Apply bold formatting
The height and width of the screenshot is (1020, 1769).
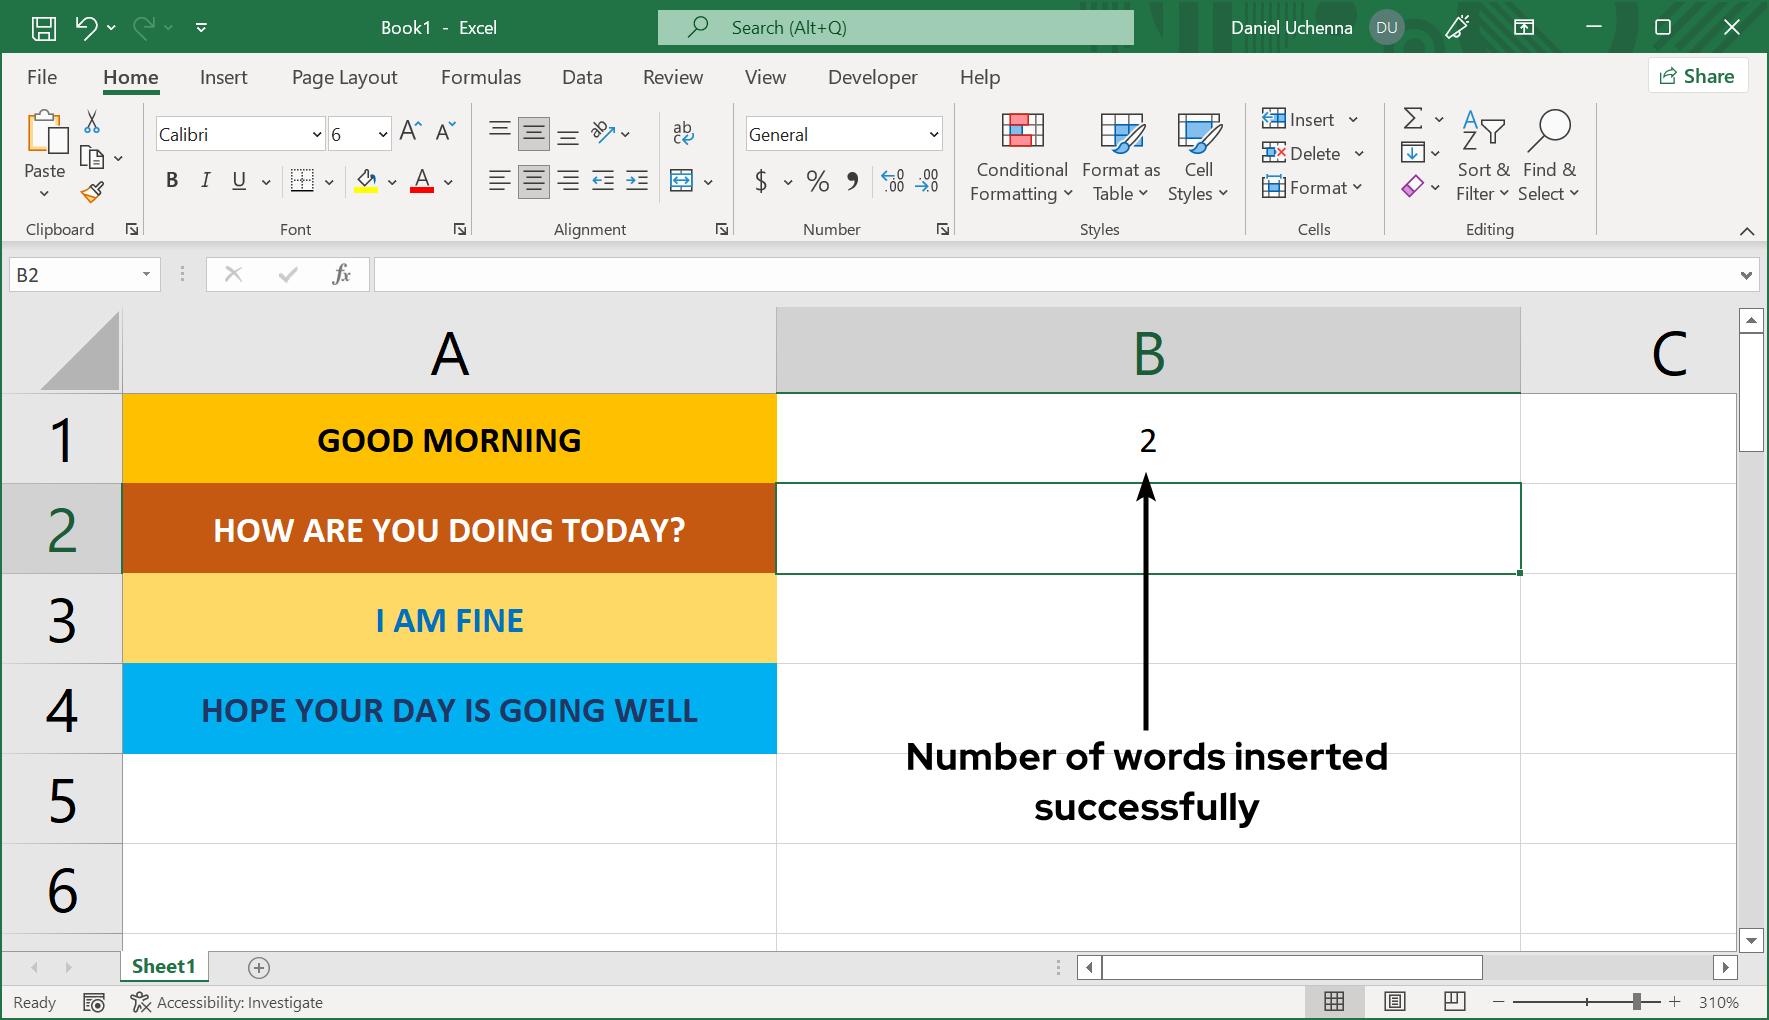pos(171,181)
